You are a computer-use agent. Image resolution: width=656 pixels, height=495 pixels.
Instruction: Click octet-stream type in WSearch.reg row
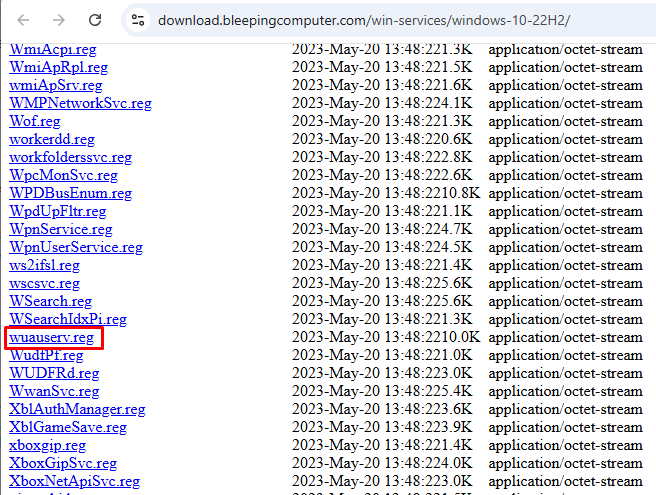[x=565, y=301]
